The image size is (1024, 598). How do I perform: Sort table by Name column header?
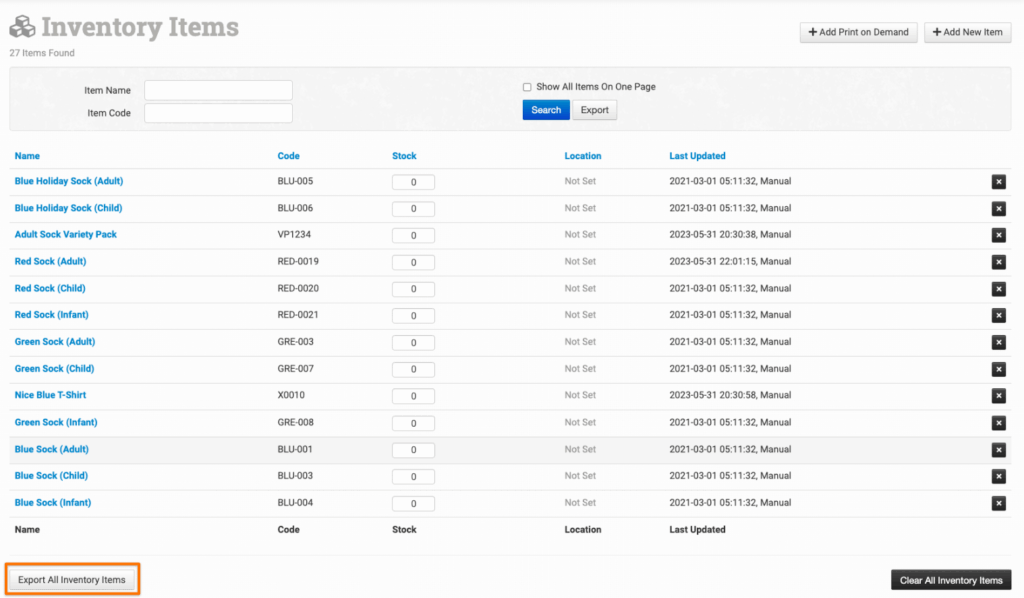click(27, 156)
